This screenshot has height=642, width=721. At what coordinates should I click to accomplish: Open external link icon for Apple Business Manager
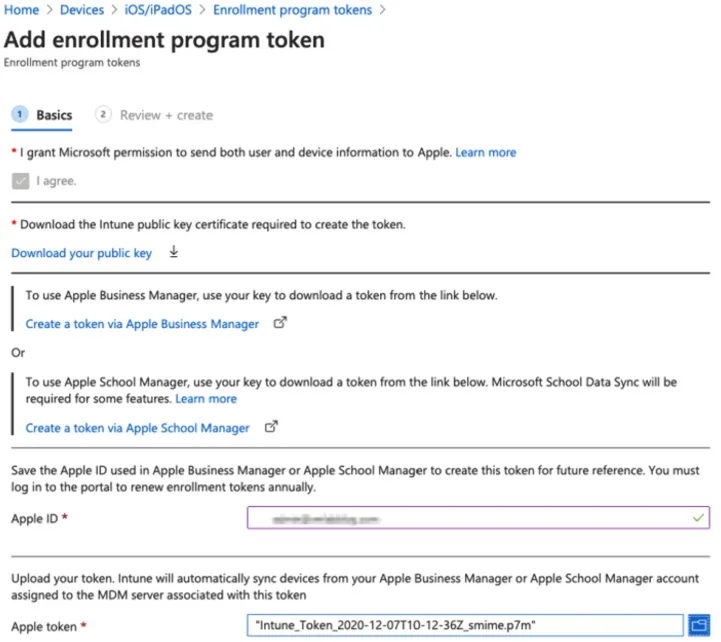tap(280, 323)
